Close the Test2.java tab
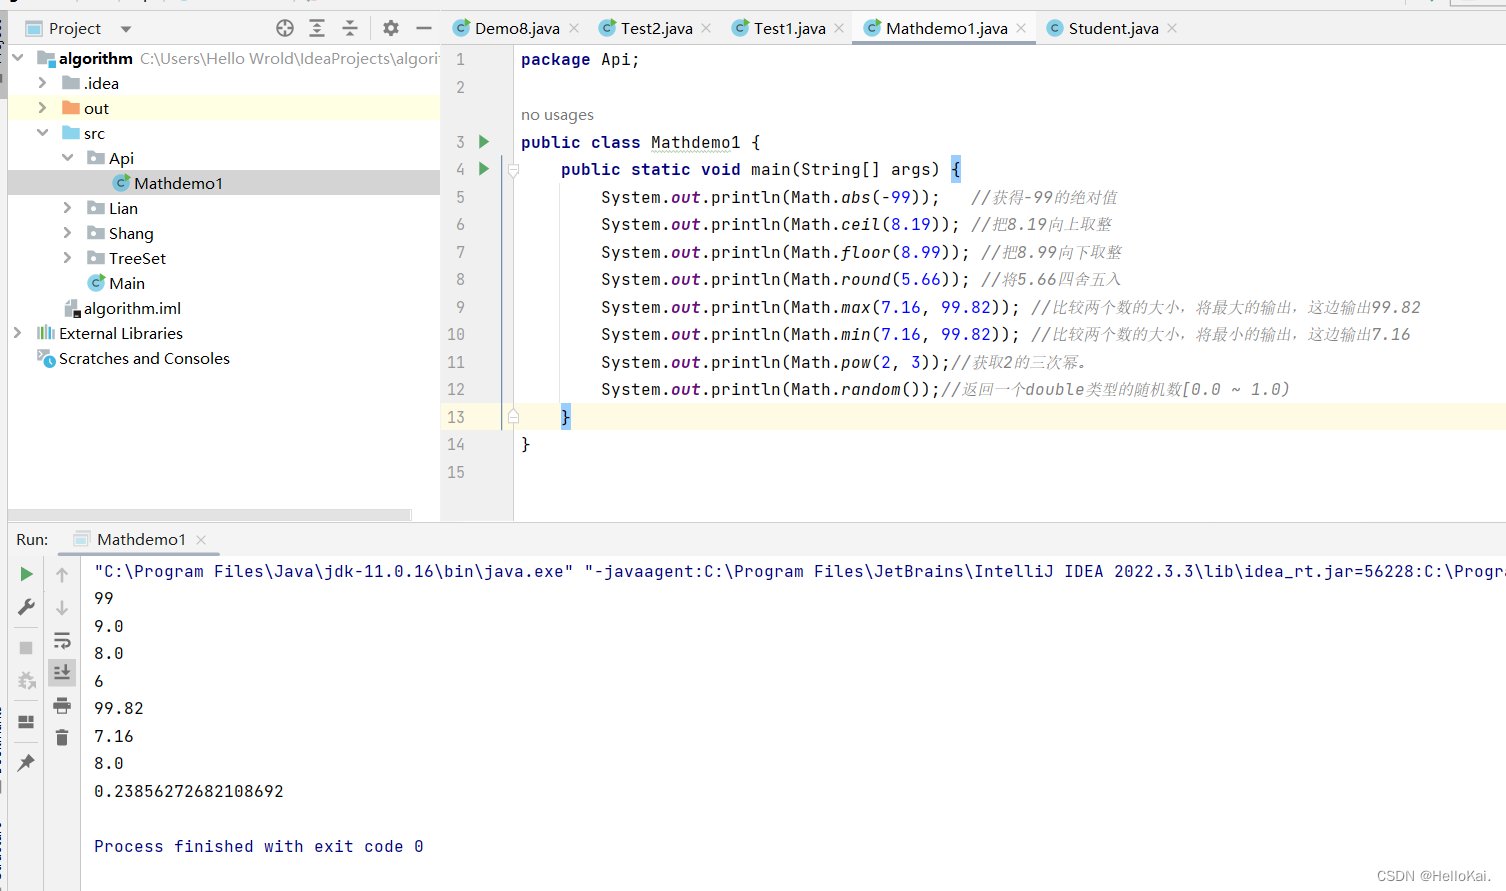1506x891 pixels. coord(706,28)
